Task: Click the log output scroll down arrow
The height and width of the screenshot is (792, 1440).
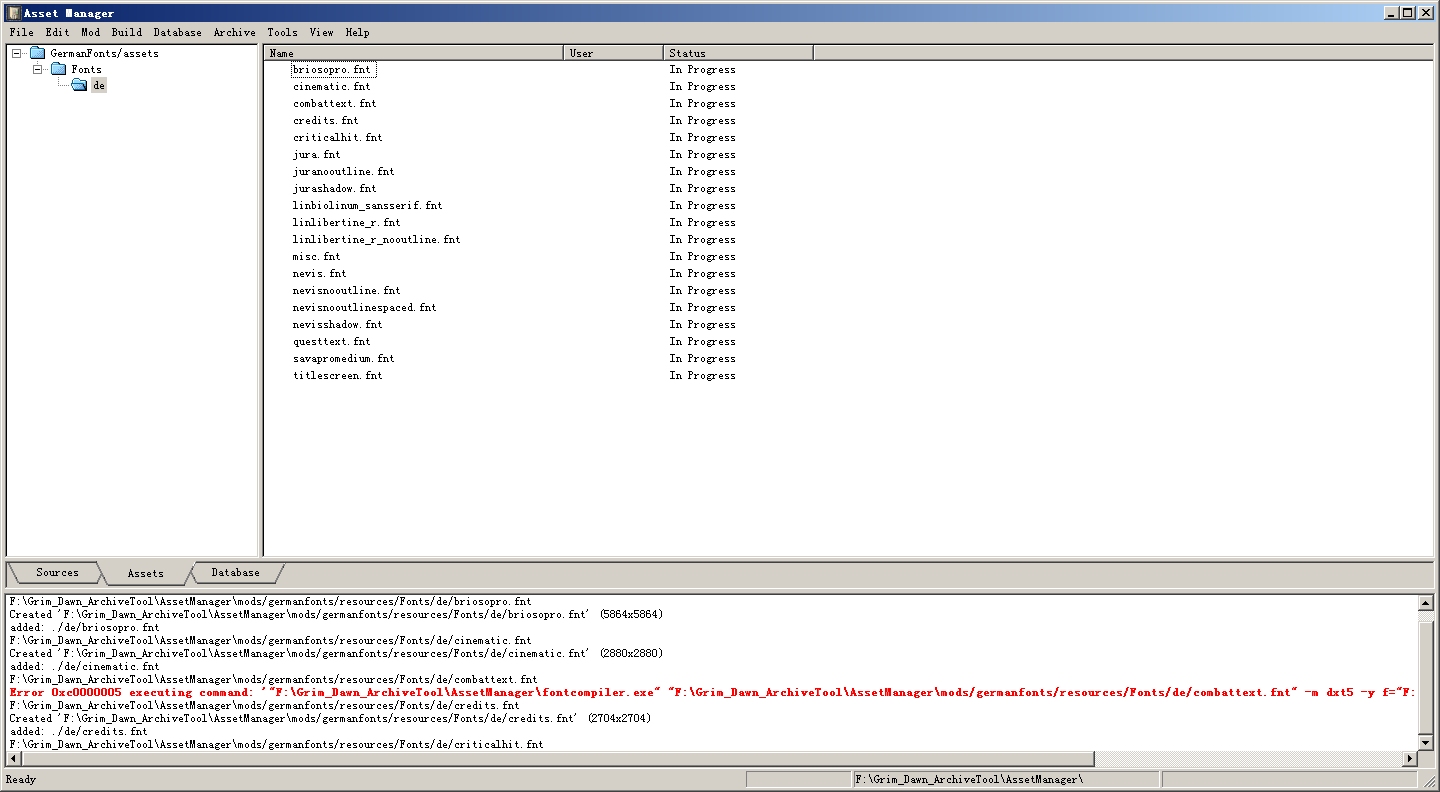Action: pyautogui.click(x=1425, y=743)
